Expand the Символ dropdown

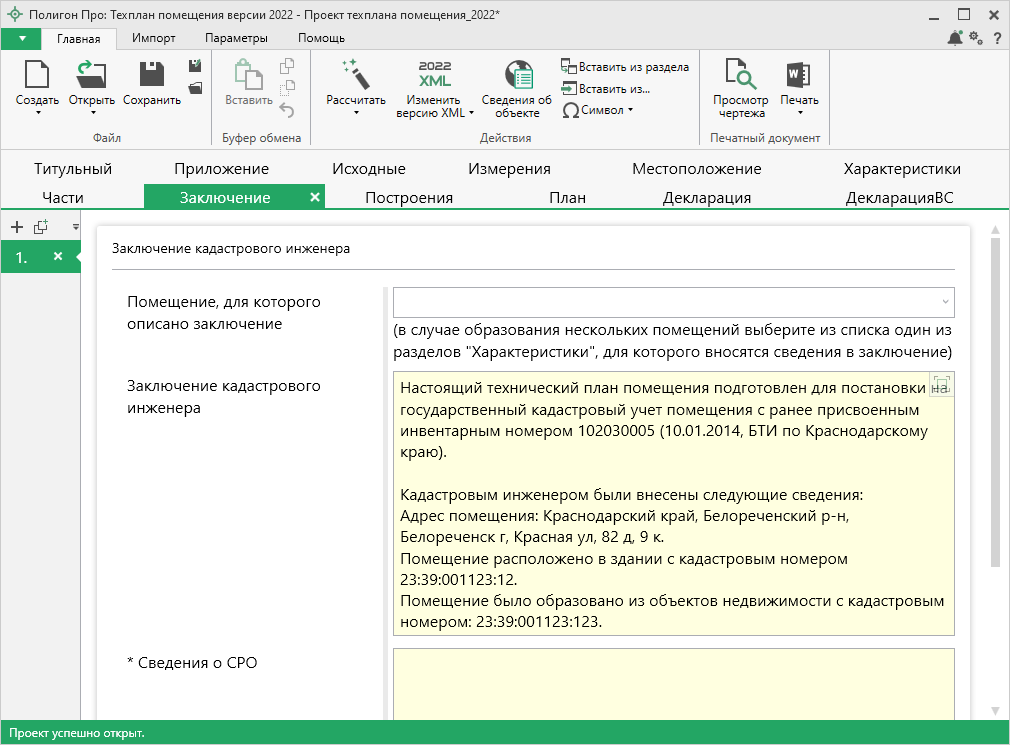598,110
